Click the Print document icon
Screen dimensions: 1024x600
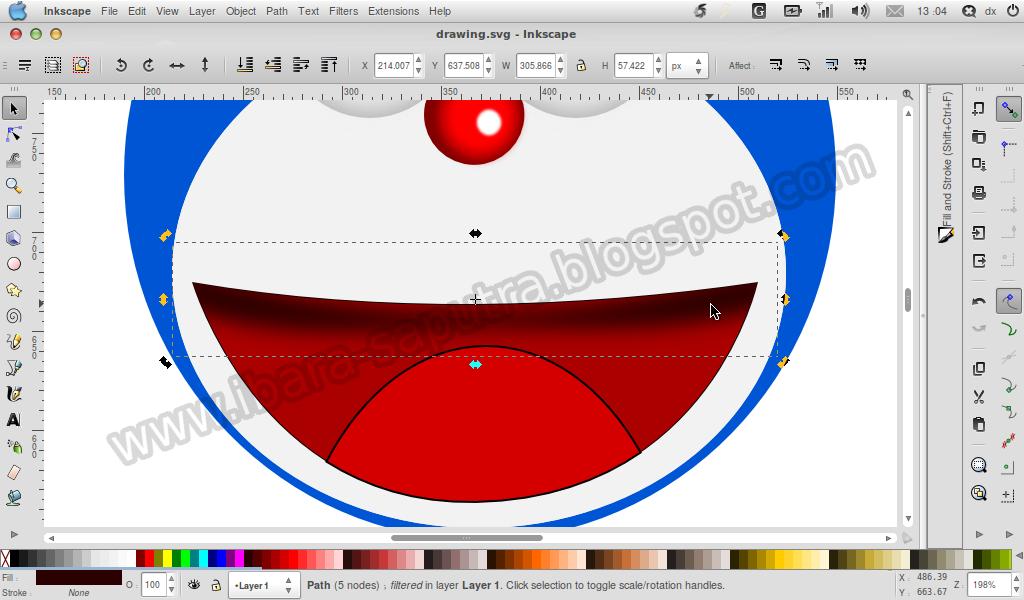click(979, 193)
